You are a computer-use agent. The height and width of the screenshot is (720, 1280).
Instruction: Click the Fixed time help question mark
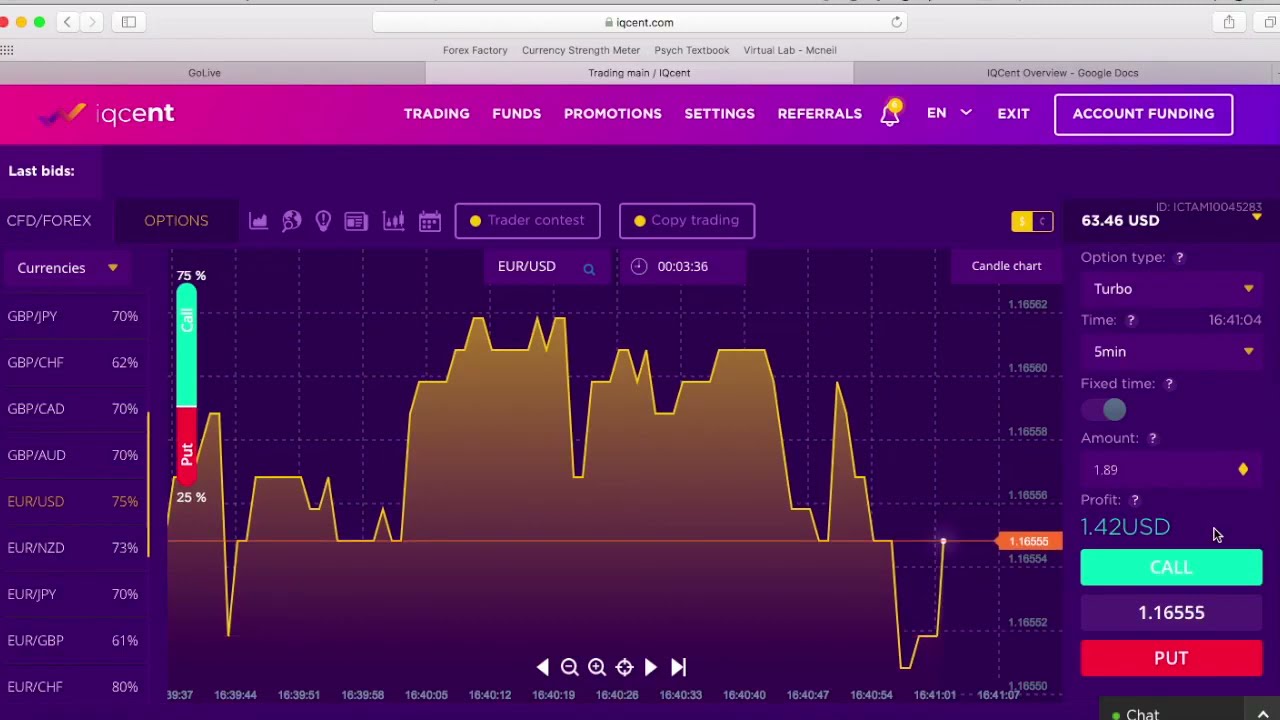point(1169,384)
